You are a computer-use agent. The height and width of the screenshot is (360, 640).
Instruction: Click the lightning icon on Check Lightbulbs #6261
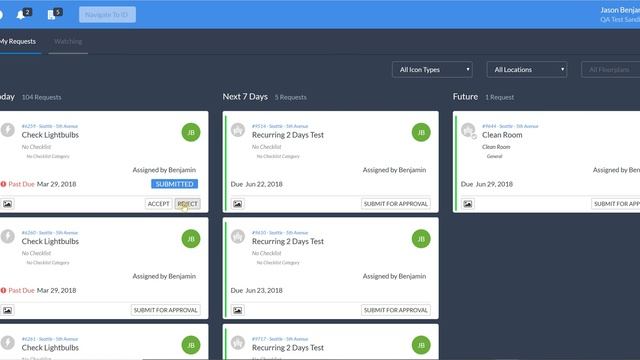tap(7, 343)
